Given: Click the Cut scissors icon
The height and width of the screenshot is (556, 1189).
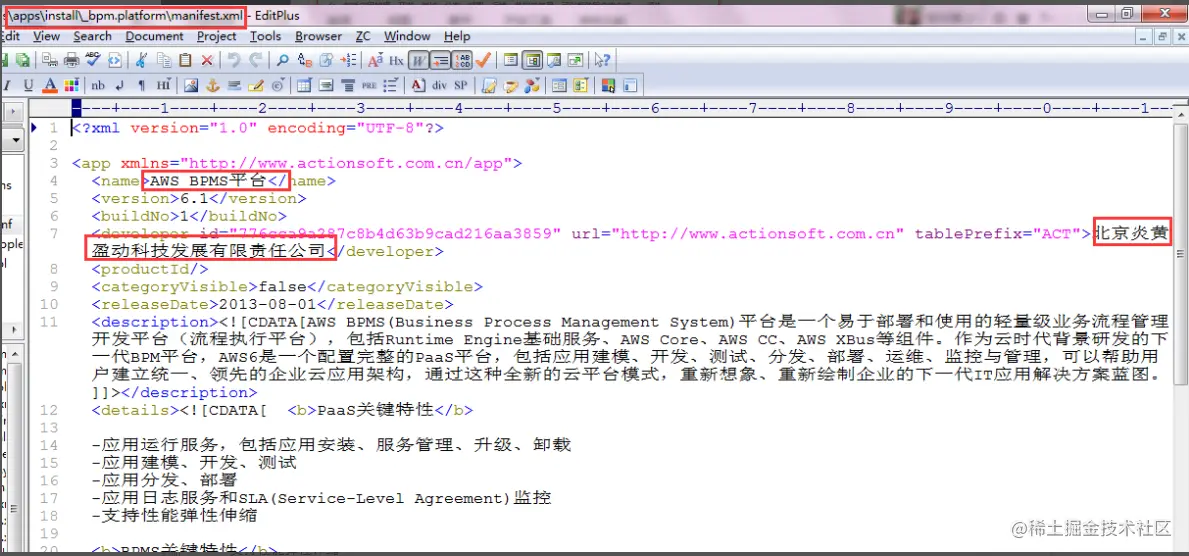Looking at the screenshot, I should pyautogui.click(x=141, y=61).
